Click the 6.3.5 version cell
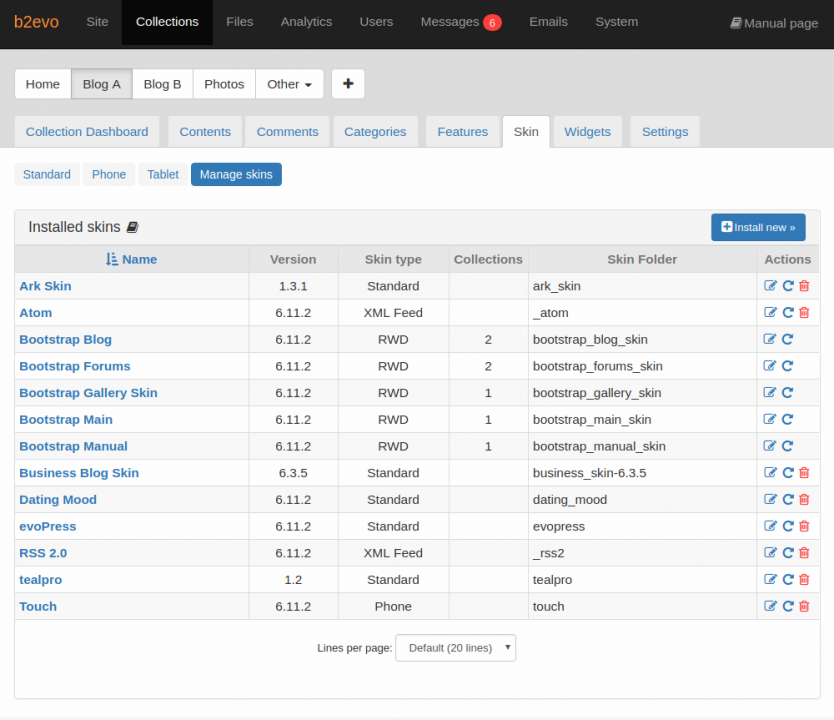834x720 pixels. [x=293, y=473]
